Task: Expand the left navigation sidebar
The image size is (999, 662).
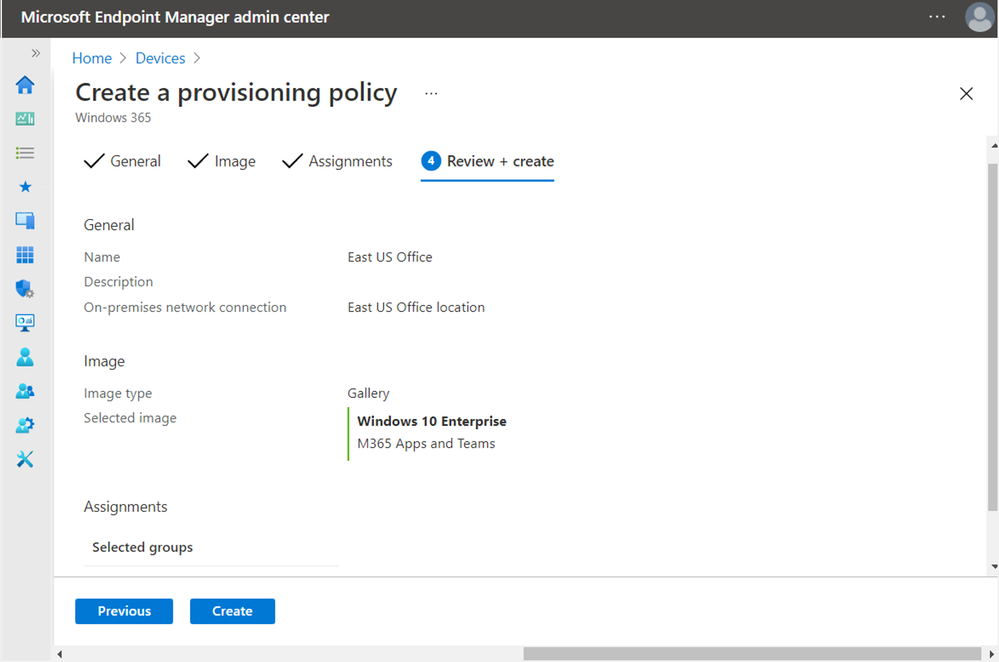Action: 36,53
